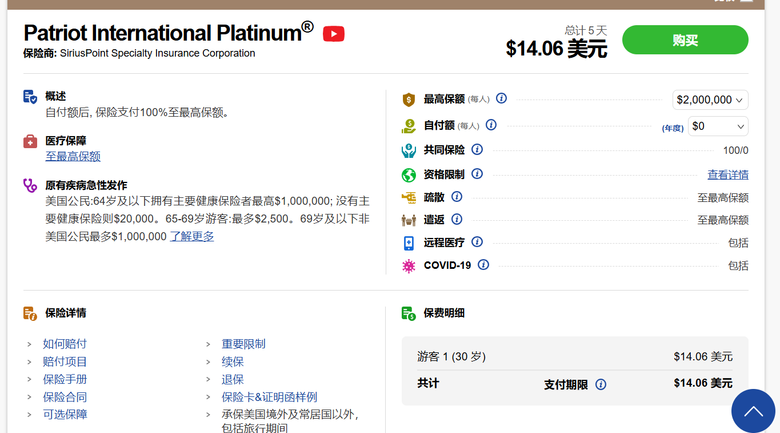Screen dimensions: 780x433
Task: Open 了解更多 about pre-existing conditions
Action: point(192,236)
